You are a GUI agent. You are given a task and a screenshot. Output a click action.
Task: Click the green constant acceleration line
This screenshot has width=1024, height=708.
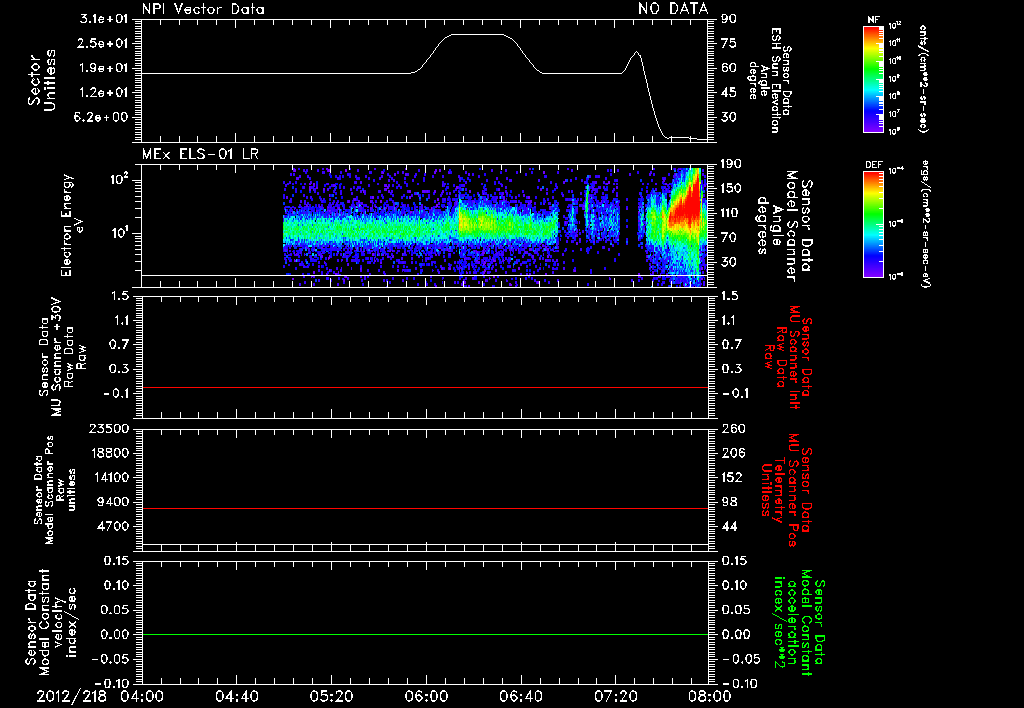[424, 634]
